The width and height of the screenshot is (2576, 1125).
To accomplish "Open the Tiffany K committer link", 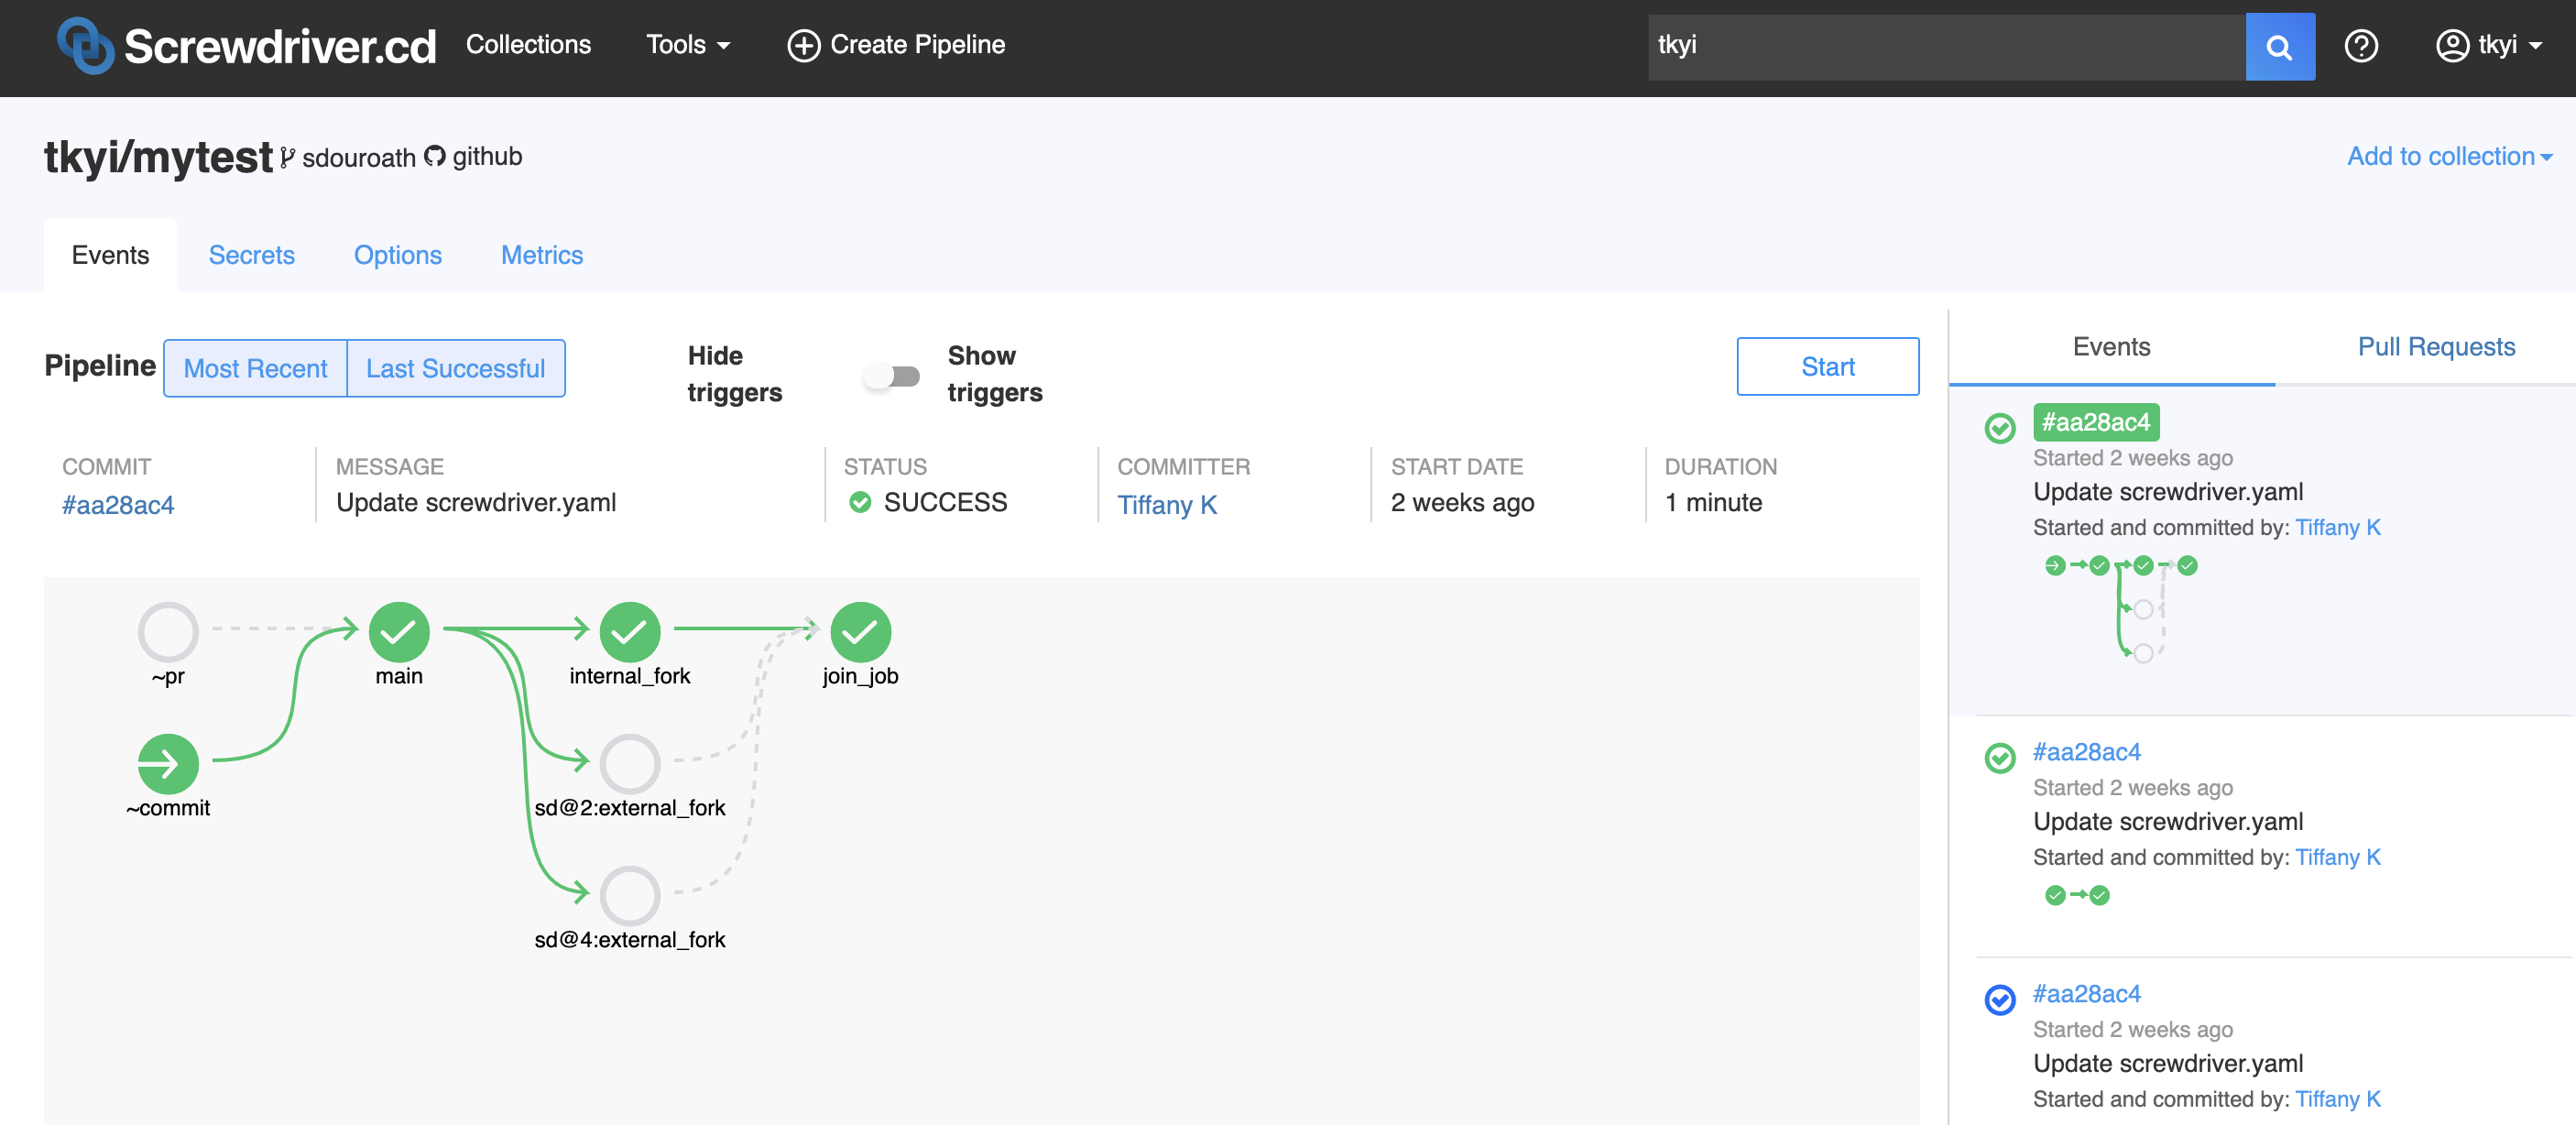I will pyautogui.click(x=1167, y=505).
